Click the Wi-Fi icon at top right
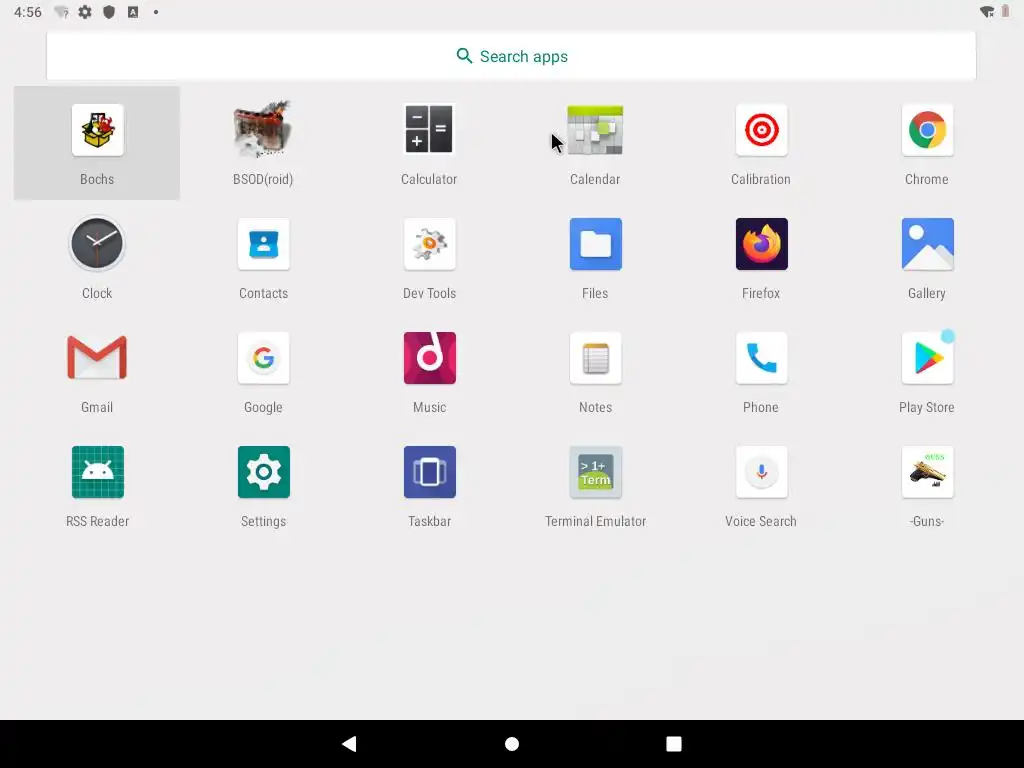 [987, 12]
